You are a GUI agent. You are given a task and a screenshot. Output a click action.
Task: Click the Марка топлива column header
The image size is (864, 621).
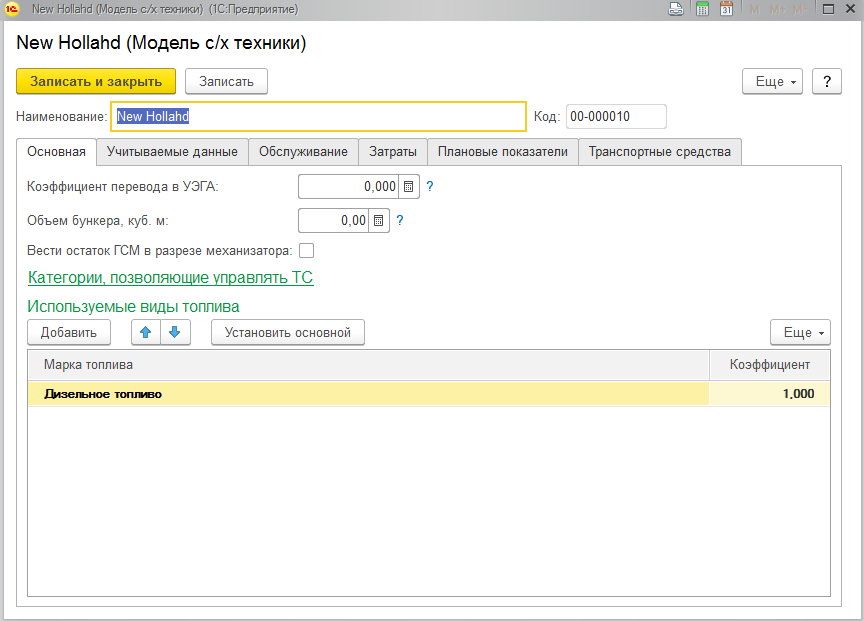(368, 365)
